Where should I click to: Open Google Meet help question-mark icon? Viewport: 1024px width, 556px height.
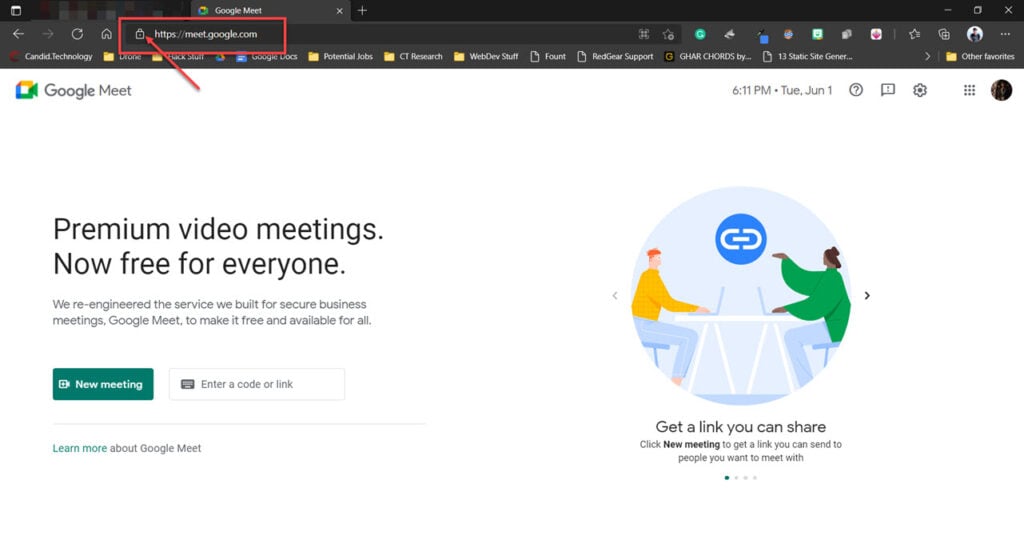tap(856, 90)
